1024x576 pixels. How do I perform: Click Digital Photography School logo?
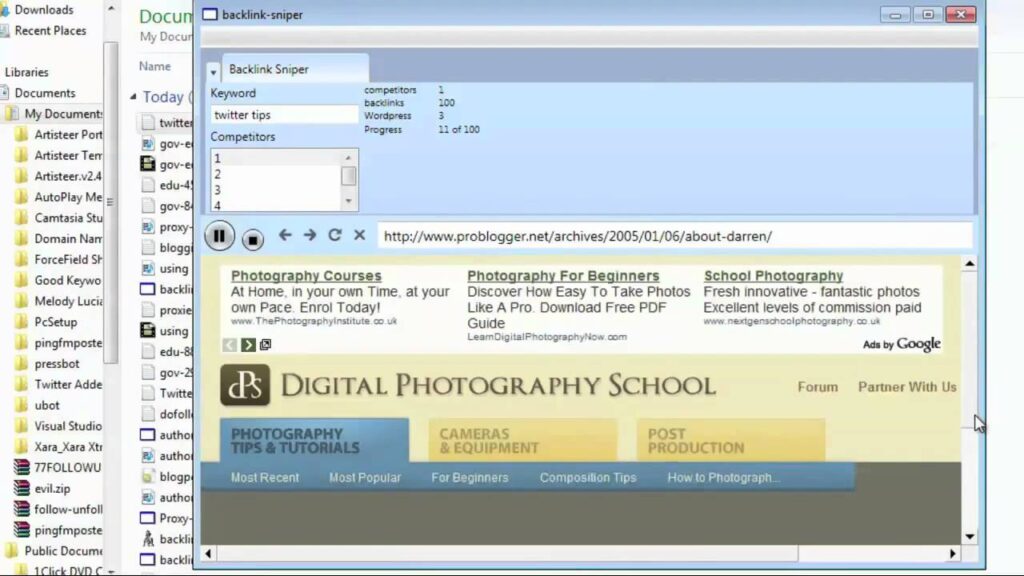click(x=468, y=385)
